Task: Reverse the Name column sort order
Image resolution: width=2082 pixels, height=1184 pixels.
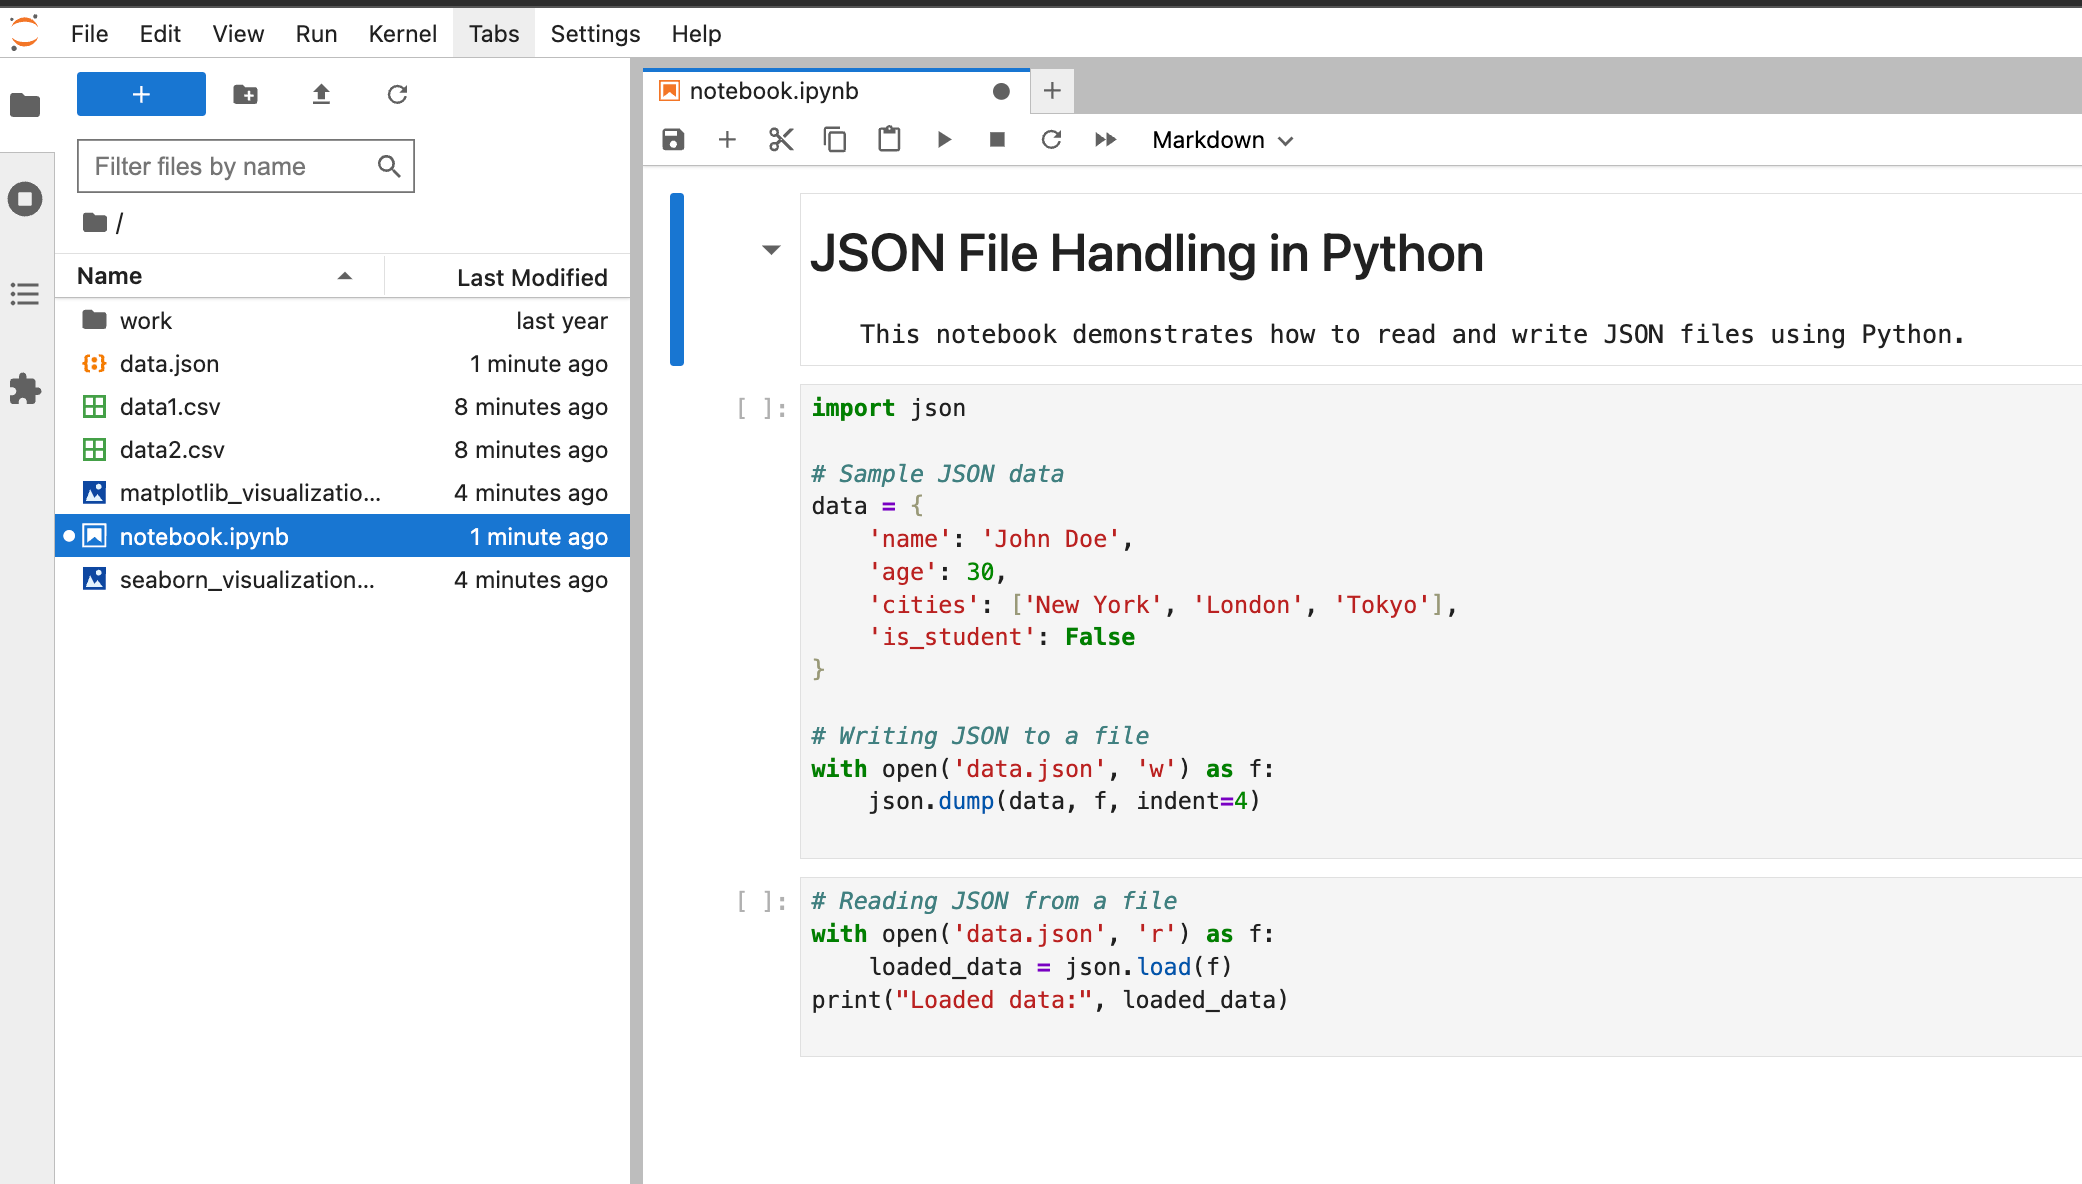Action: point(345,276)
